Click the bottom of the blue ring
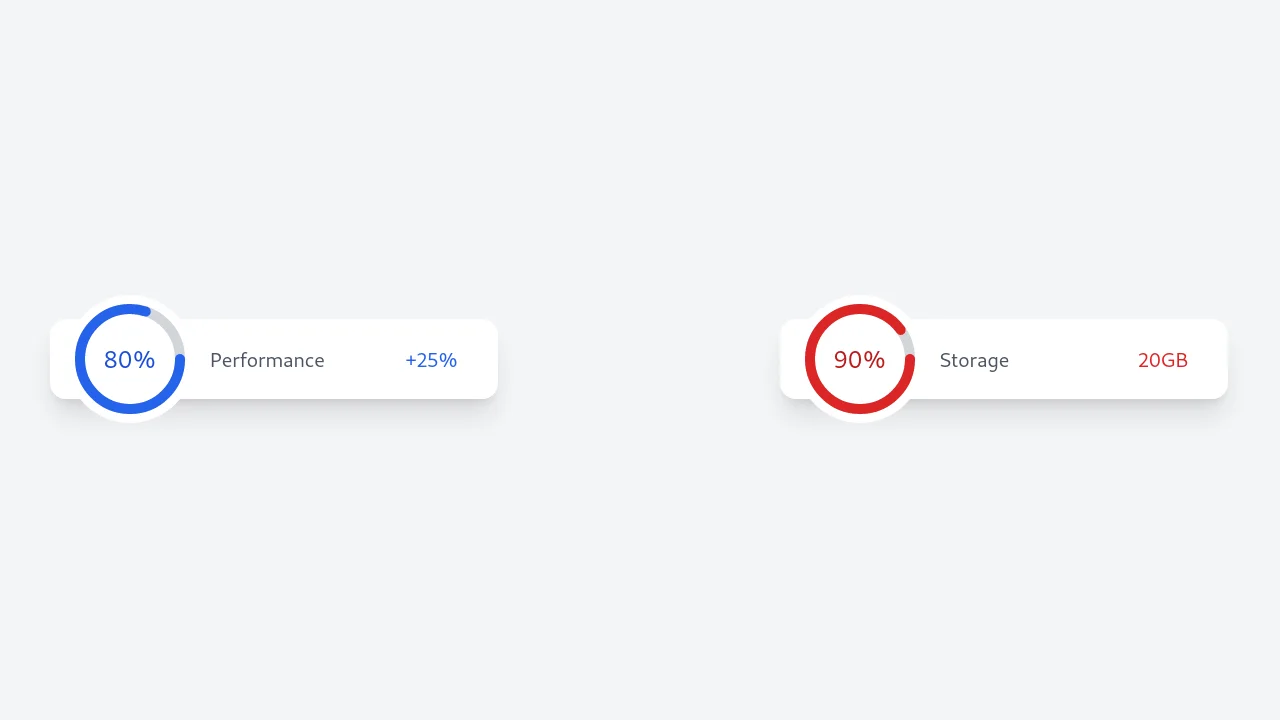 130,409
